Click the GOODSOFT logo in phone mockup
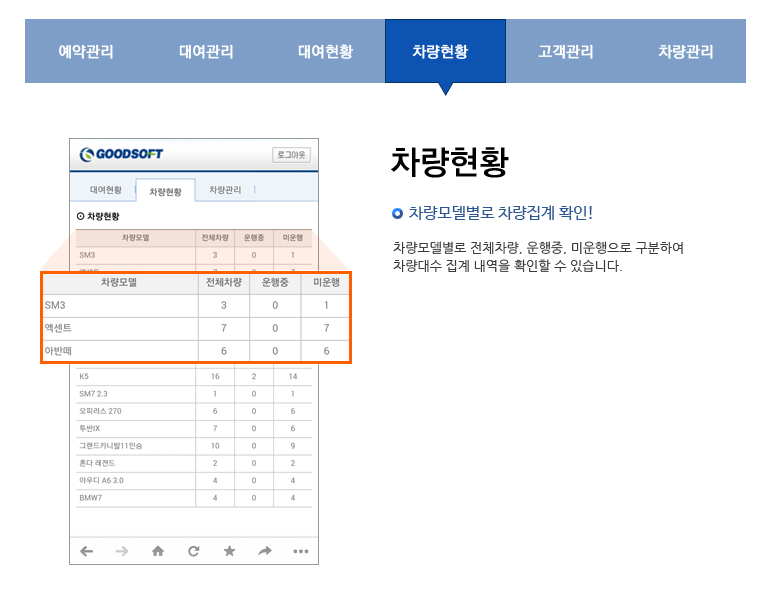770x600 pixels. (121, 154)
